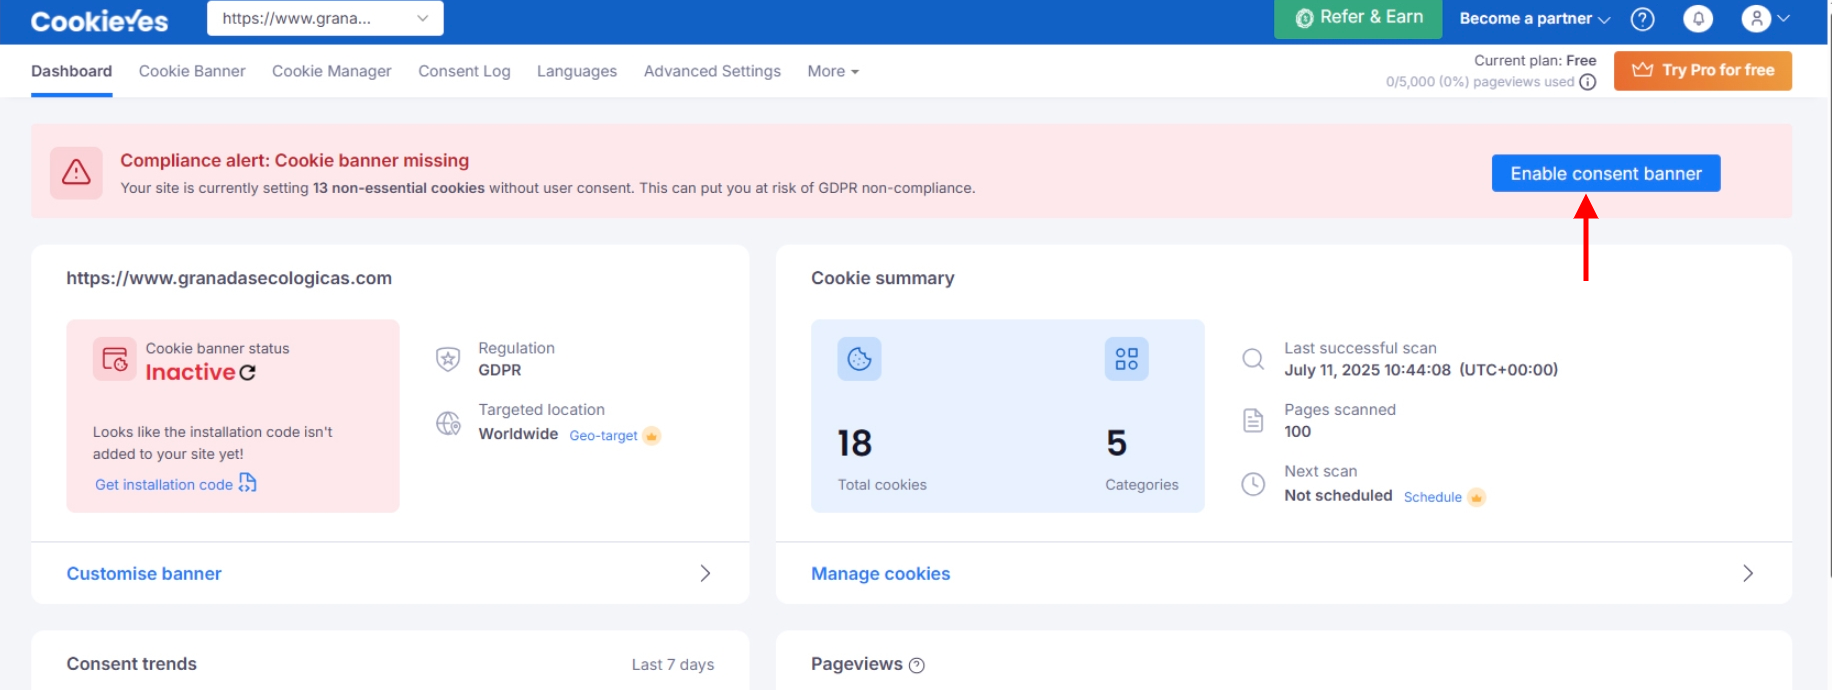1832x690 pixels.
Task: Open the Geo-target link
Action: [x=603, y=436]
